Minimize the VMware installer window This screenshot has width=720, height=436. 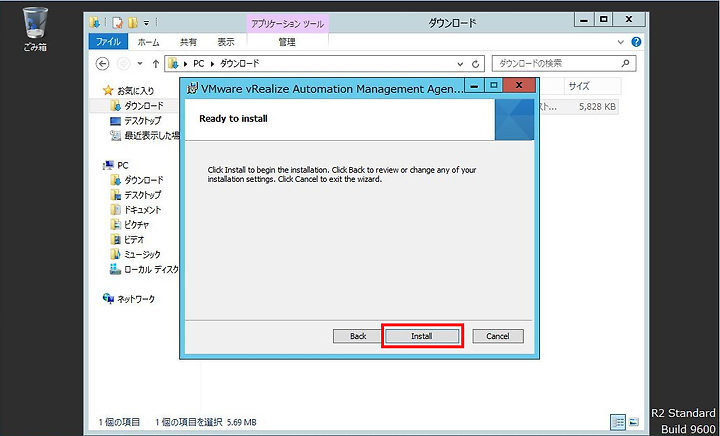pos(474,85)
